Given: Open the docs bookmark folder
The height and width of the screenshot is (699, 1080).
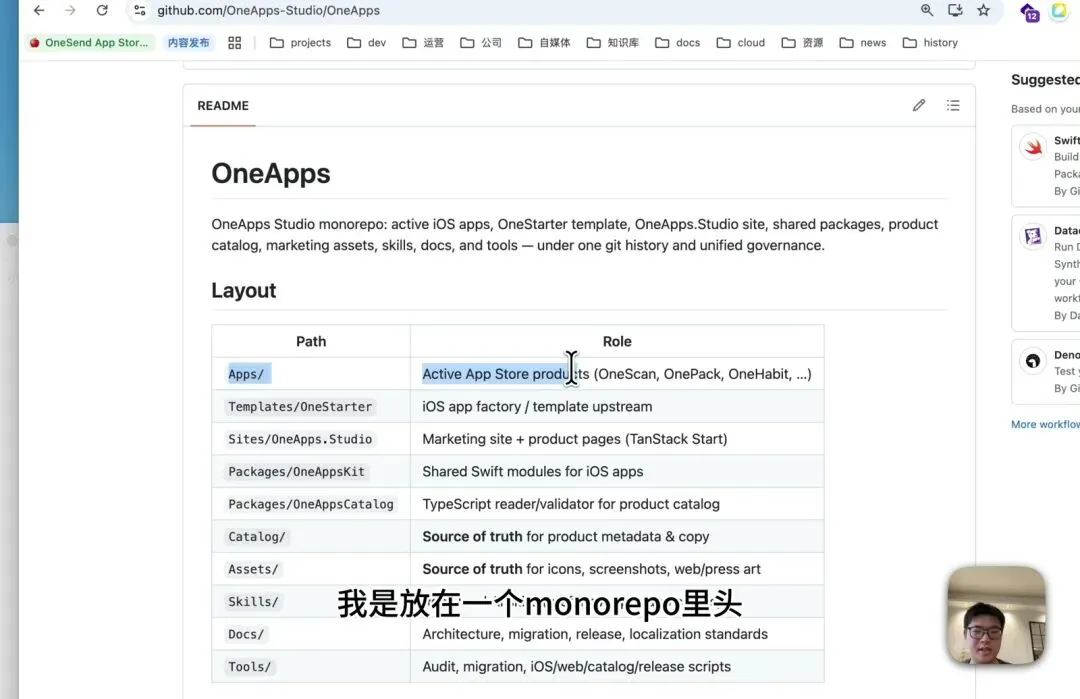Looking at the screenshot, I should [678, 43].
